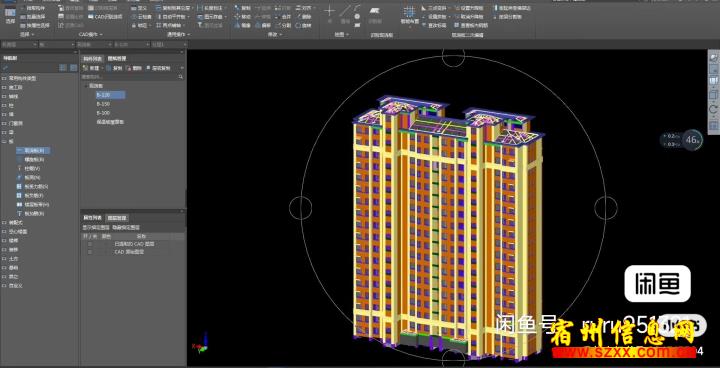
Task: Click 删除 in the 修改 group
Action: coord(304,17)
